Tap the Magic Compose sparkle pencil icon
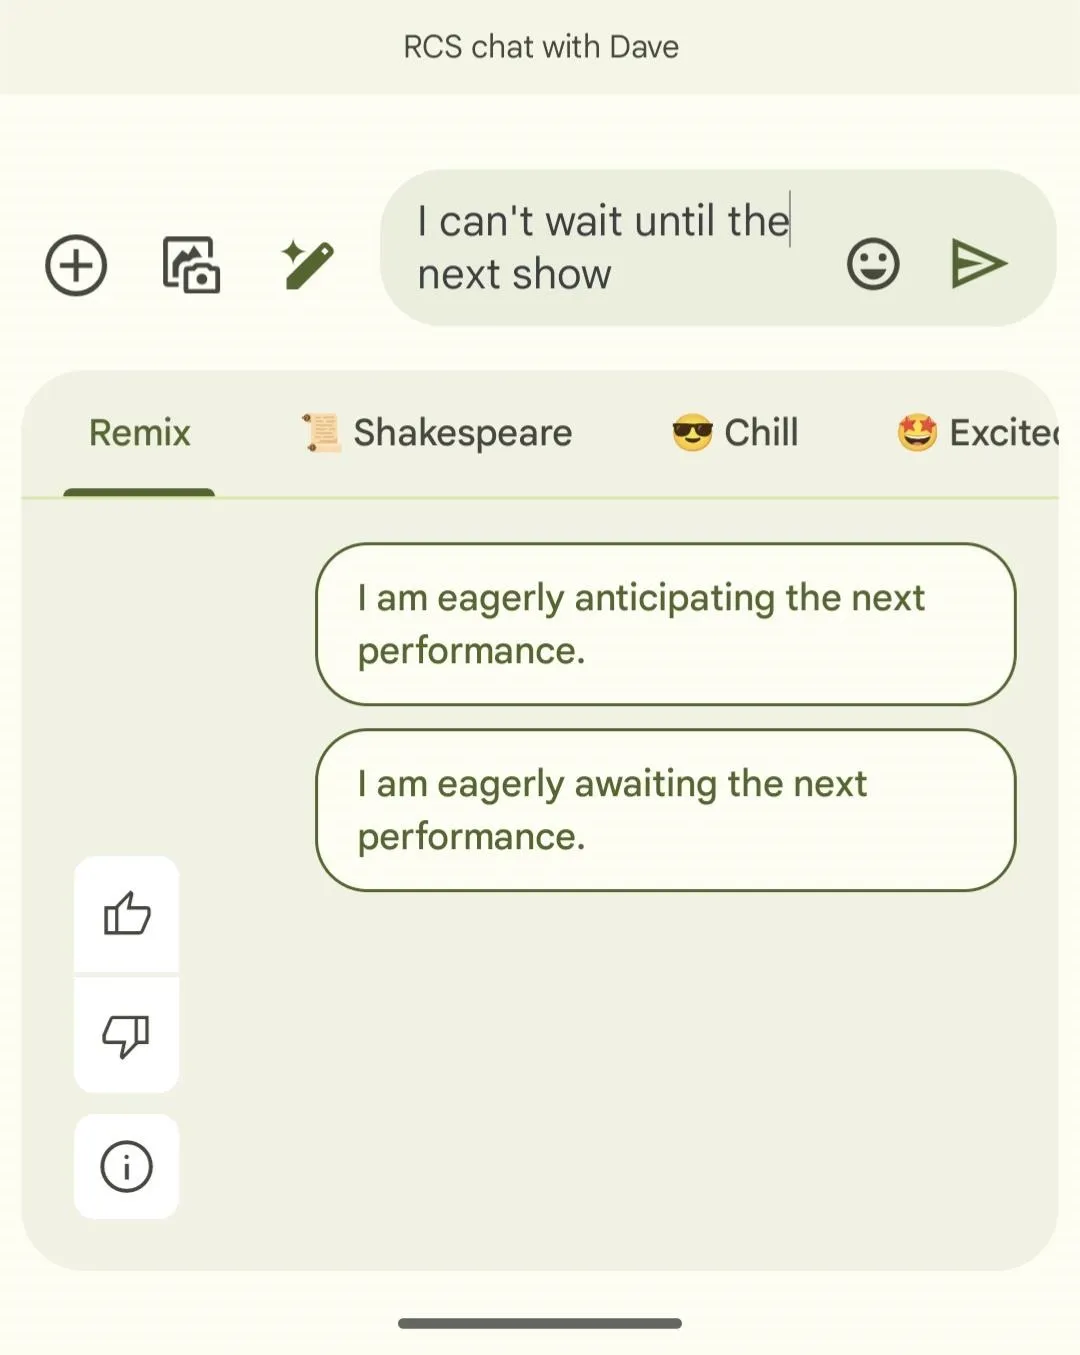 tap(308, 265)
